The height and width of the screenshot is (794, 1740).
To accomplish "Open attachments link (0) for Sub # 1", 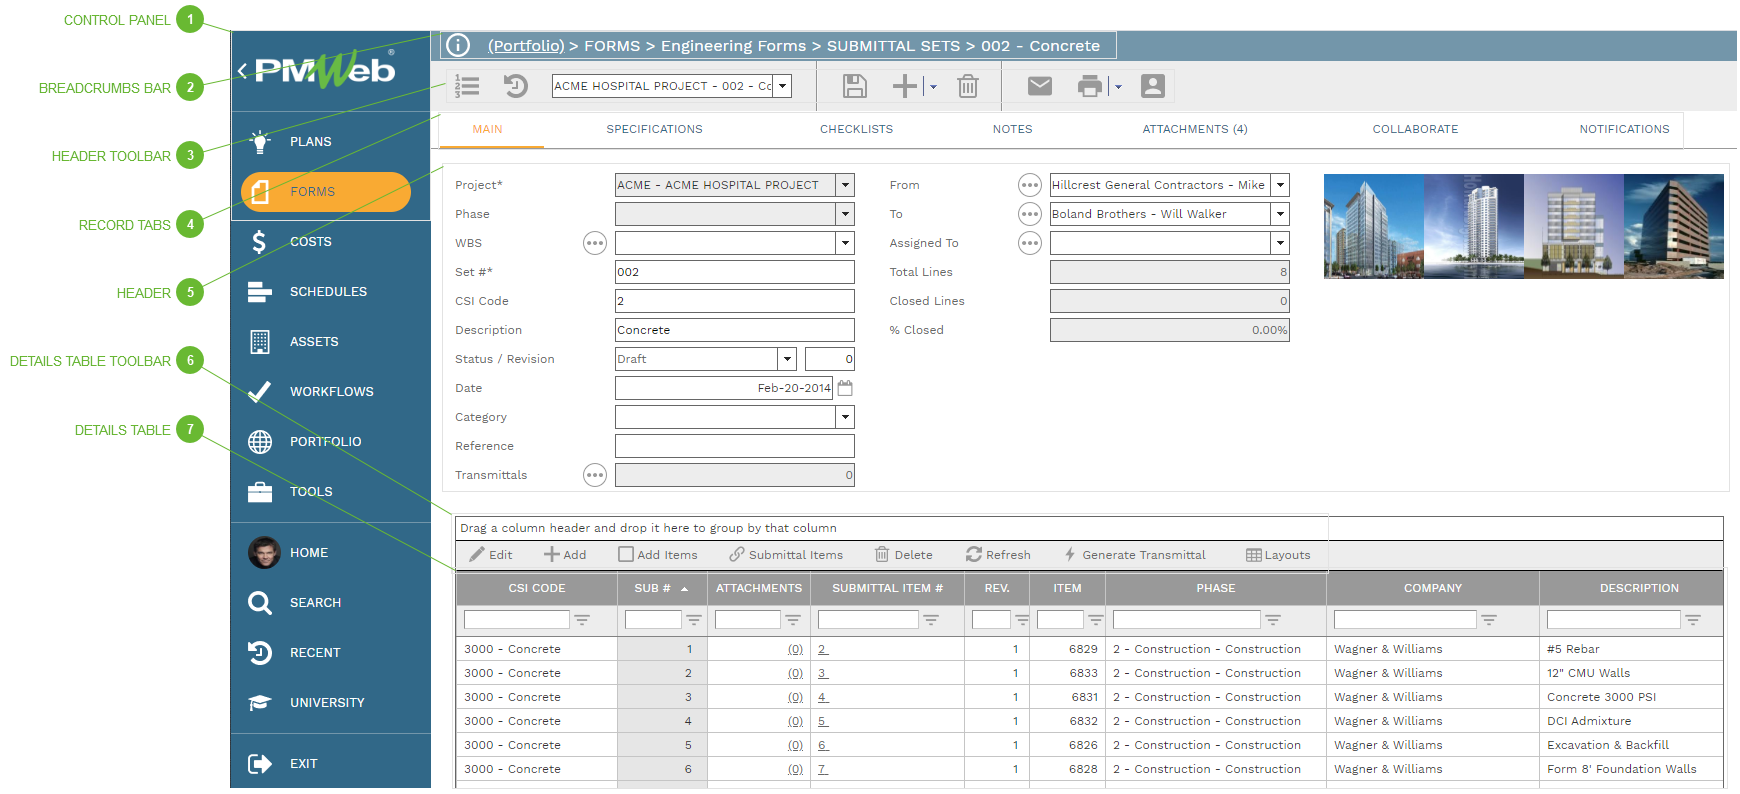I will tap(795, 649).
